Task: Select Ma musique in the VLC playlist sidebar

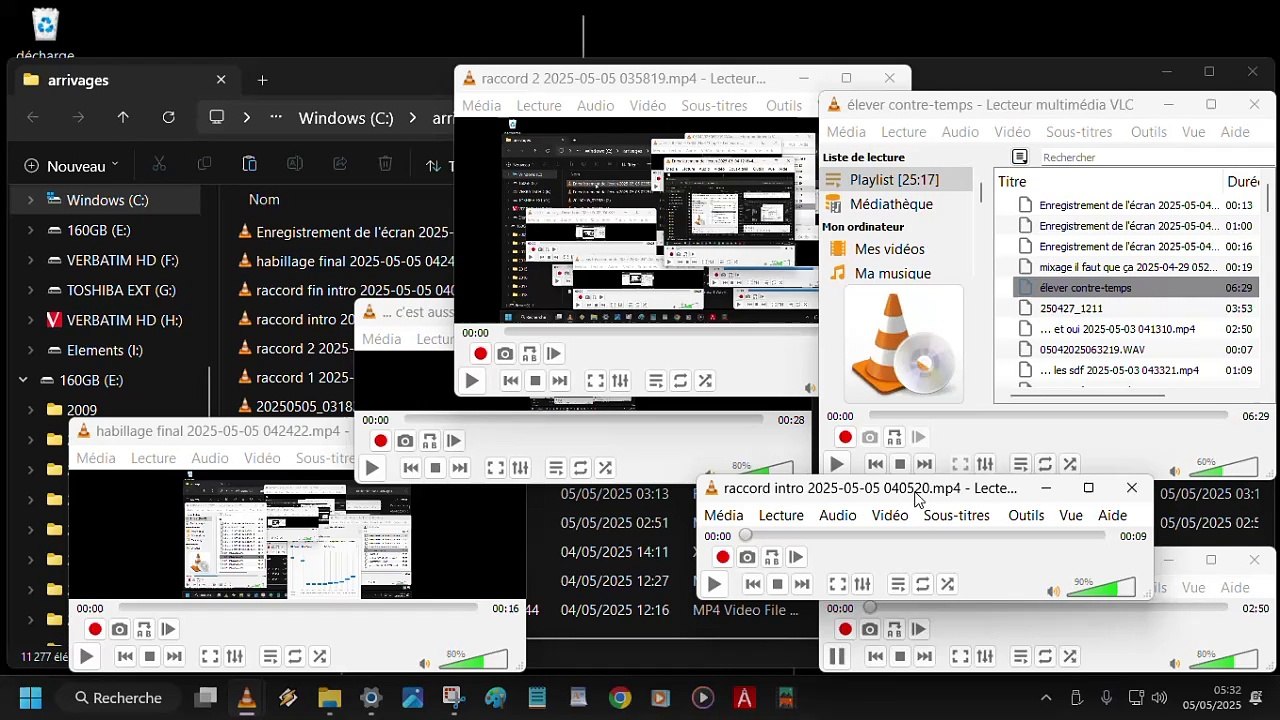Action: [892, 273]
